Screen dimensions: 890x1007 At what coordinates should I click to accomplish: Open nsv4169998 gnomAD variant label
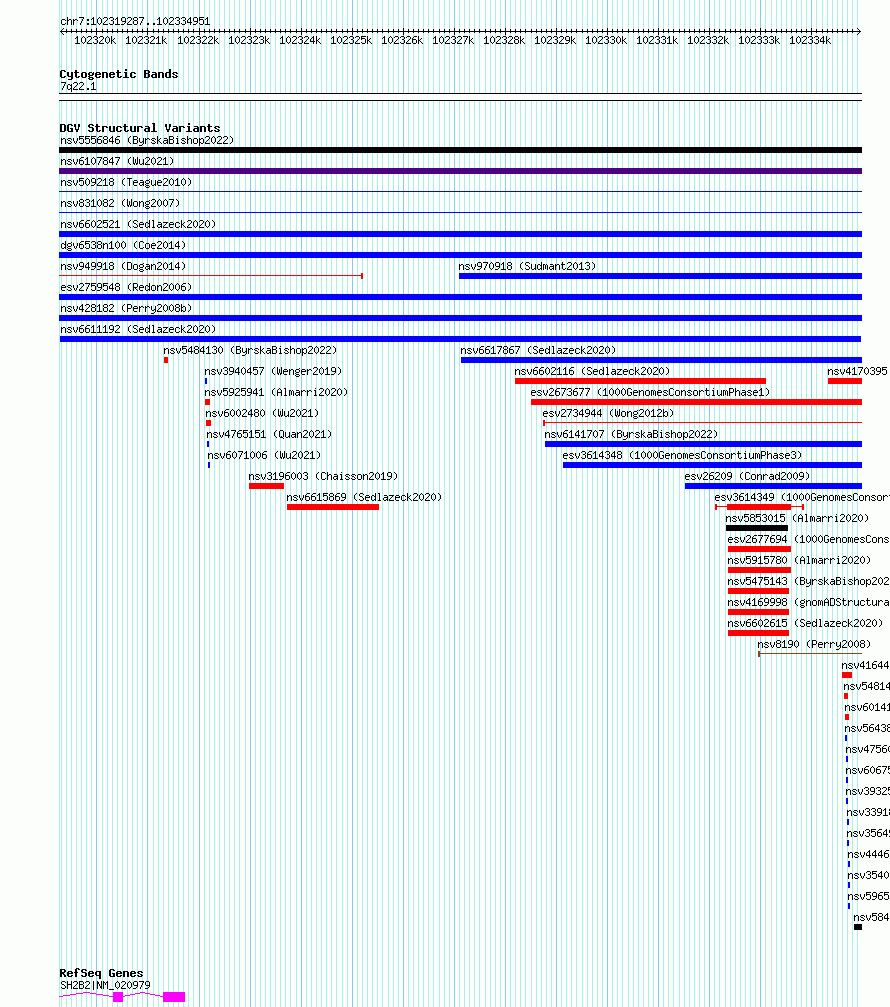[808, 602]
